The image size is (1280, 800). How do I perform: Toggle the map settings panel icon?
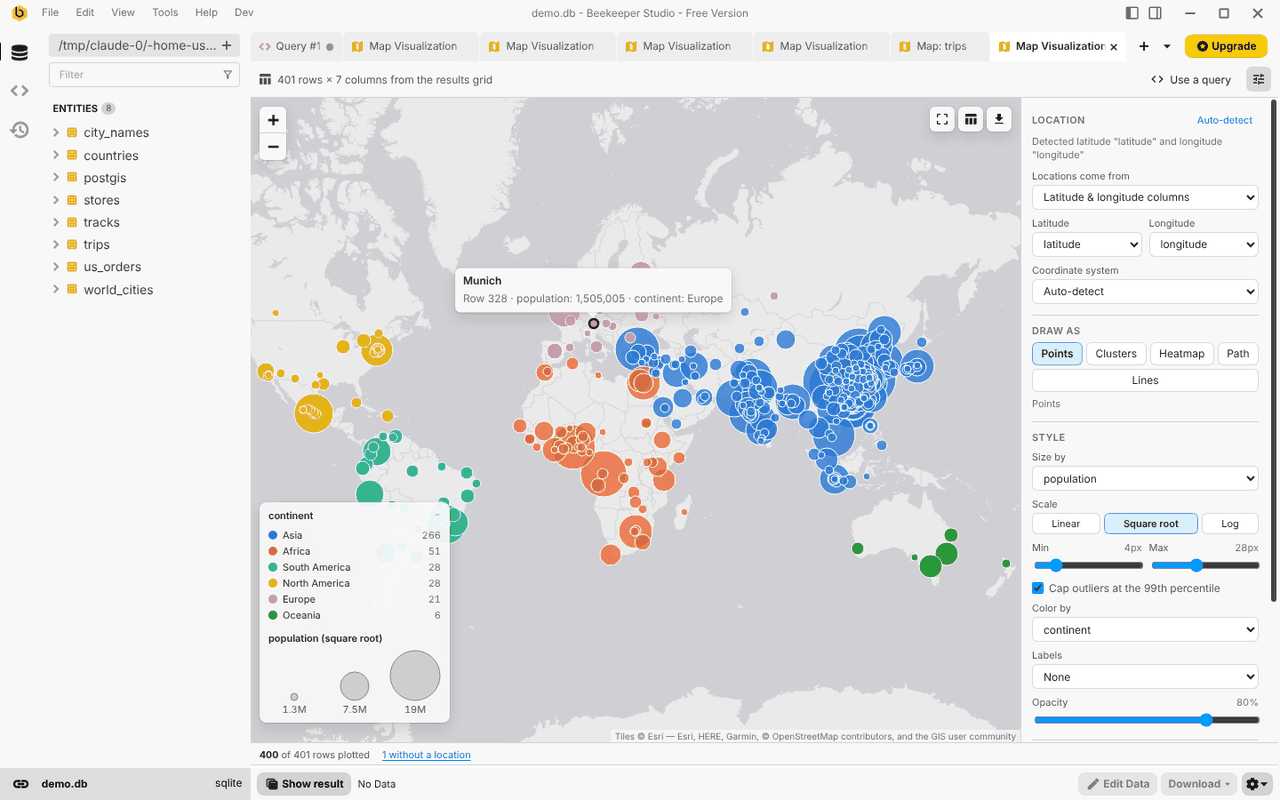(x=1258, y=80)
